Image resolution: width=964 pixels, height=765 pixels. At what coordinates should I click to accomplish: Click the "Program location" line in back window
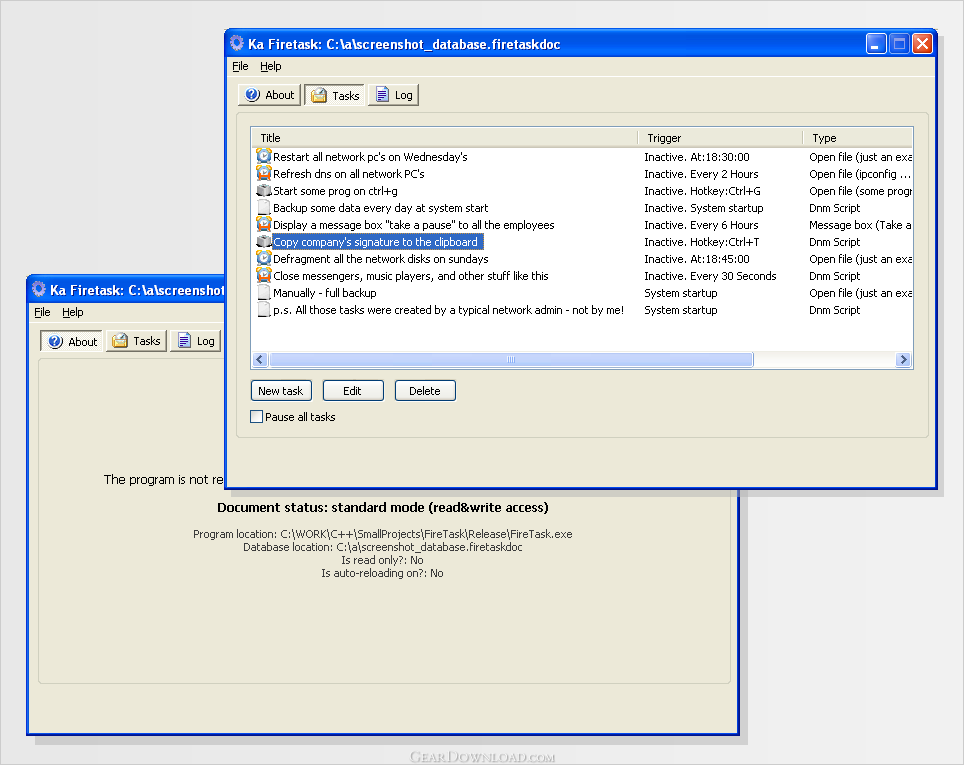pyautogui.click(x=382, y=534)
